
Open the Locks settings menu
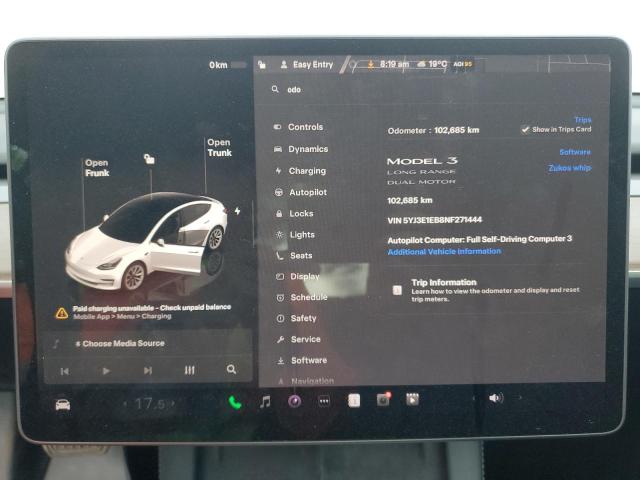295,213
